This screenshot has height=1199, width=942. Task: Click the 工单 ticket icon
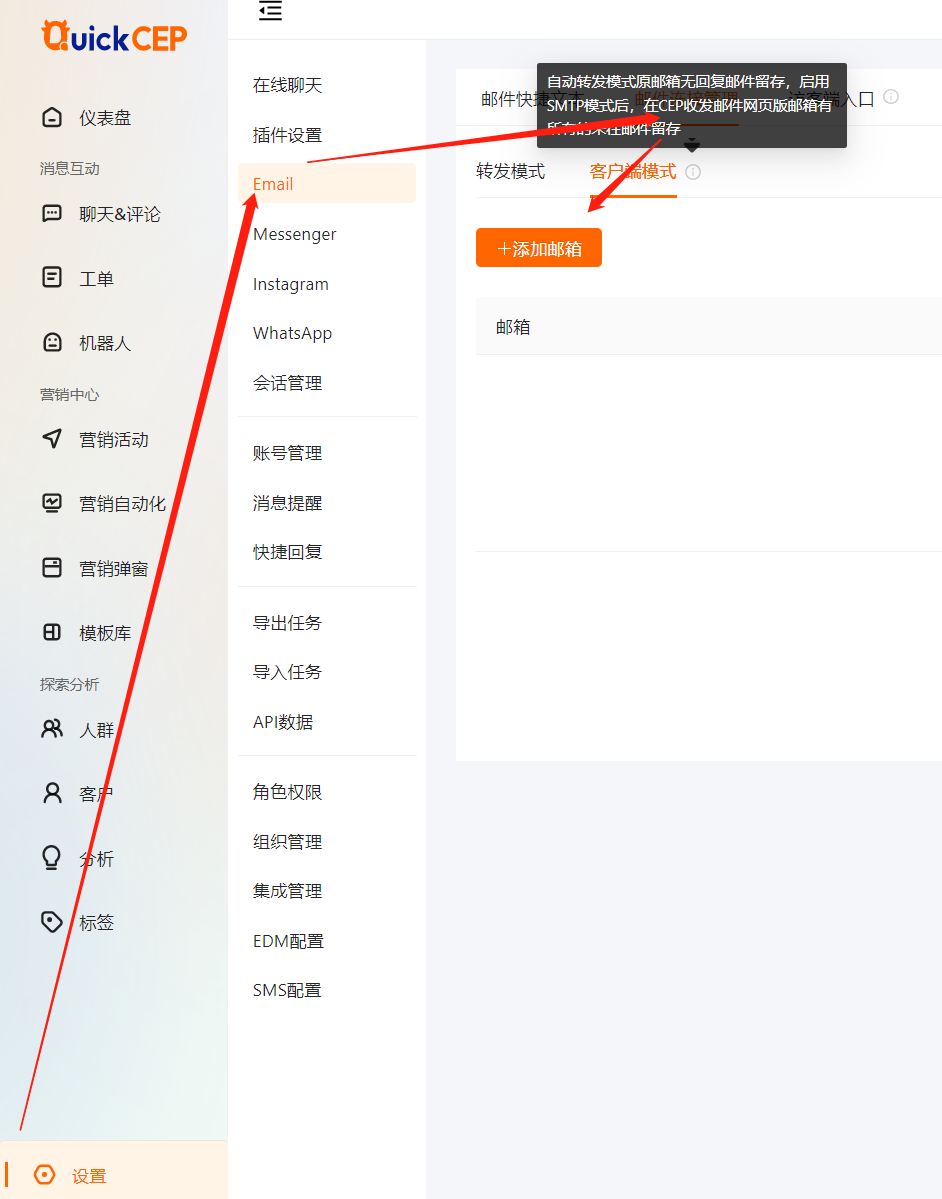(x=52, y=278)
